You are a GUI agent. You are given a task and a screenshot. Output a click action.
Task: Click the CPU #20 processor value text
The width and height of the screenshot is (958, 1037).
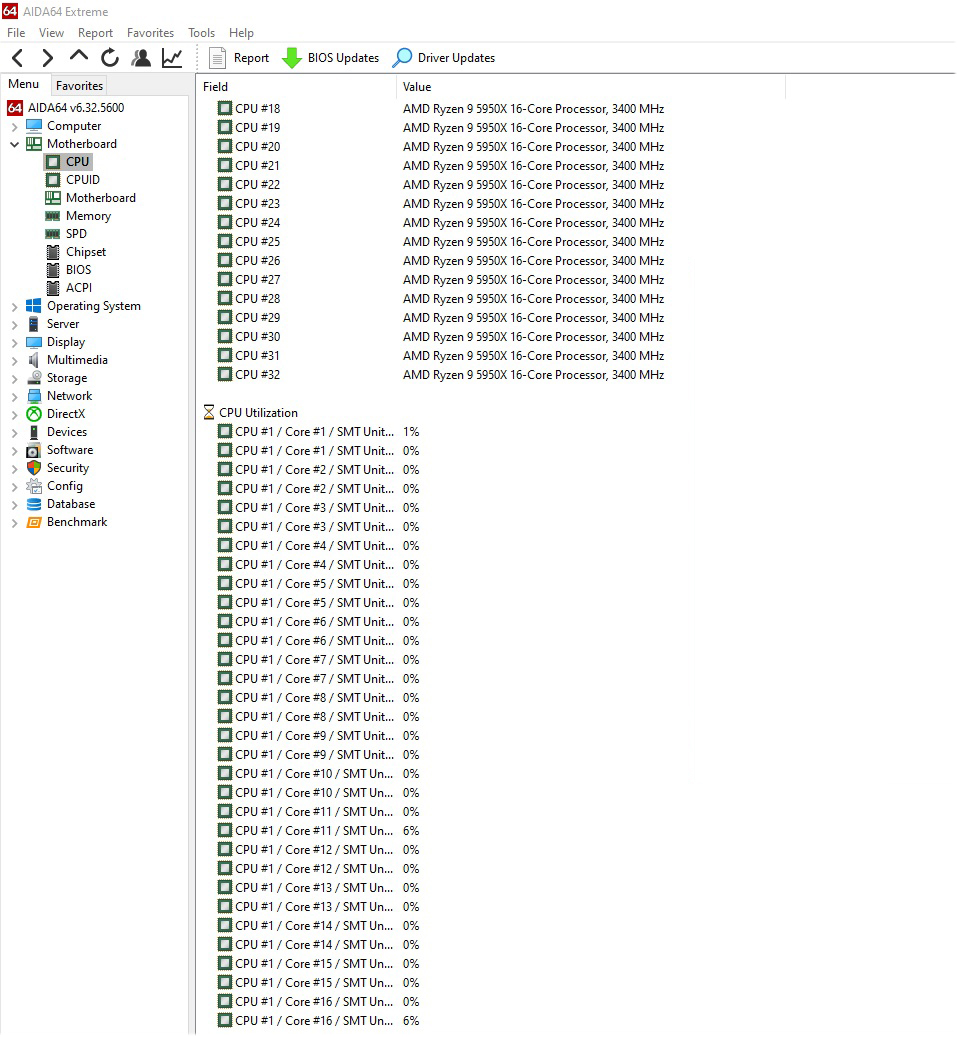tap(534, 147)
